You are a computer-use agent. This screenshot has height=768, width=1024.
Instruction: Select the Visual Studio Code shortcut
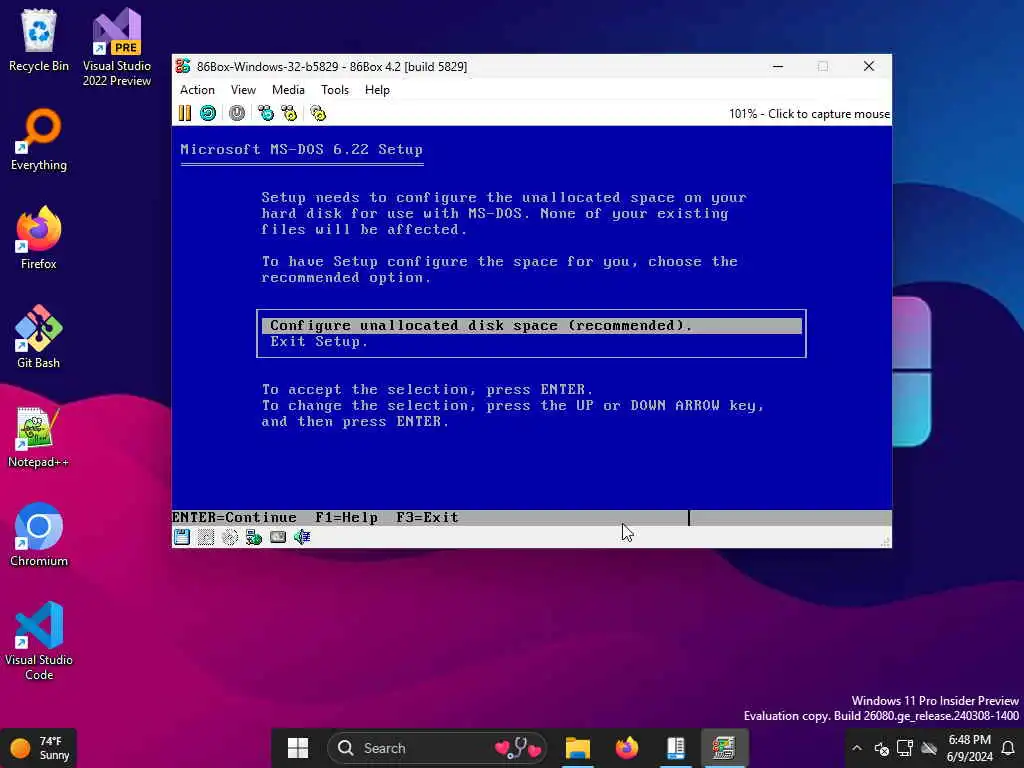(x=39, y=641)
